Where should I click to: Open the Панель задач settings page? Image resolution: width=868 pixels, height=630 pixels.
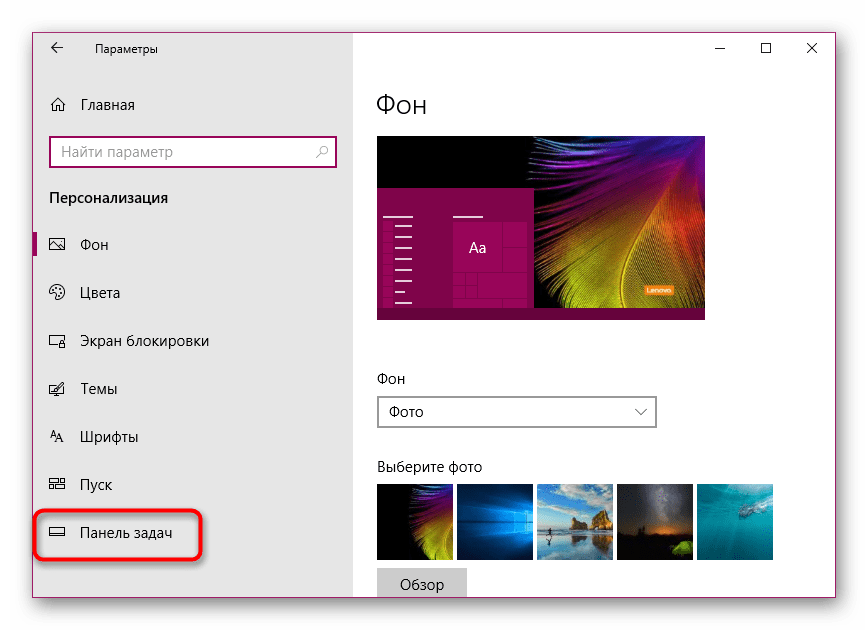click(x=126, y=533)
